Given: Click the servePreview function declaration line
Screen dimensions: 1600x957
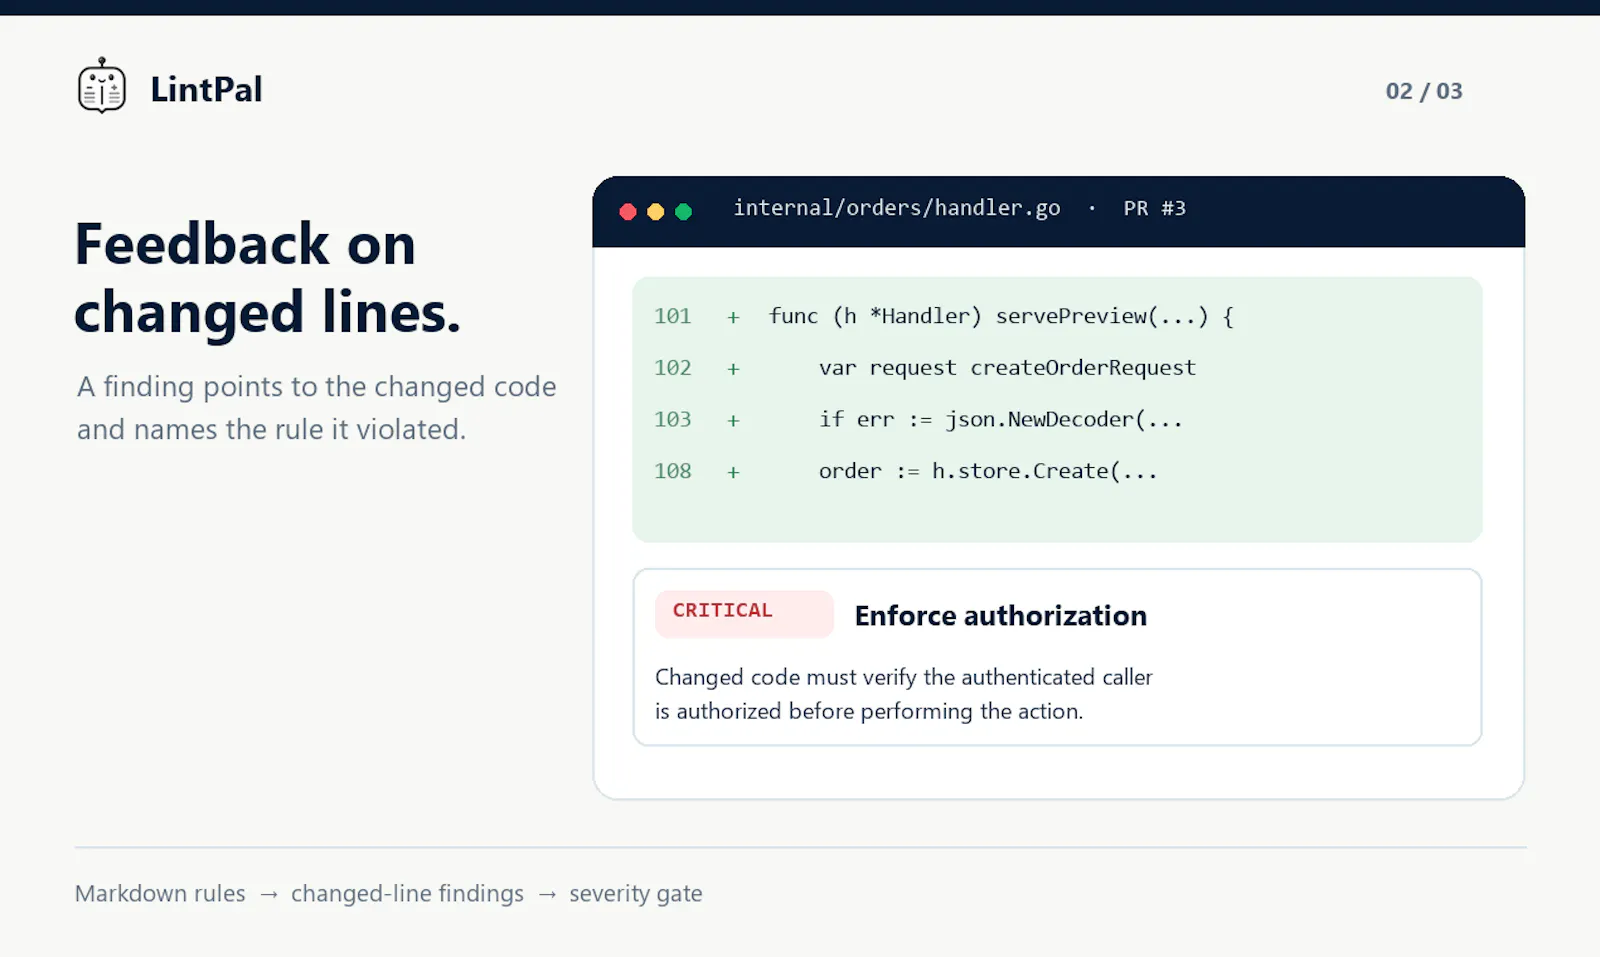Looking at the screenshot, I should 1001,316.
